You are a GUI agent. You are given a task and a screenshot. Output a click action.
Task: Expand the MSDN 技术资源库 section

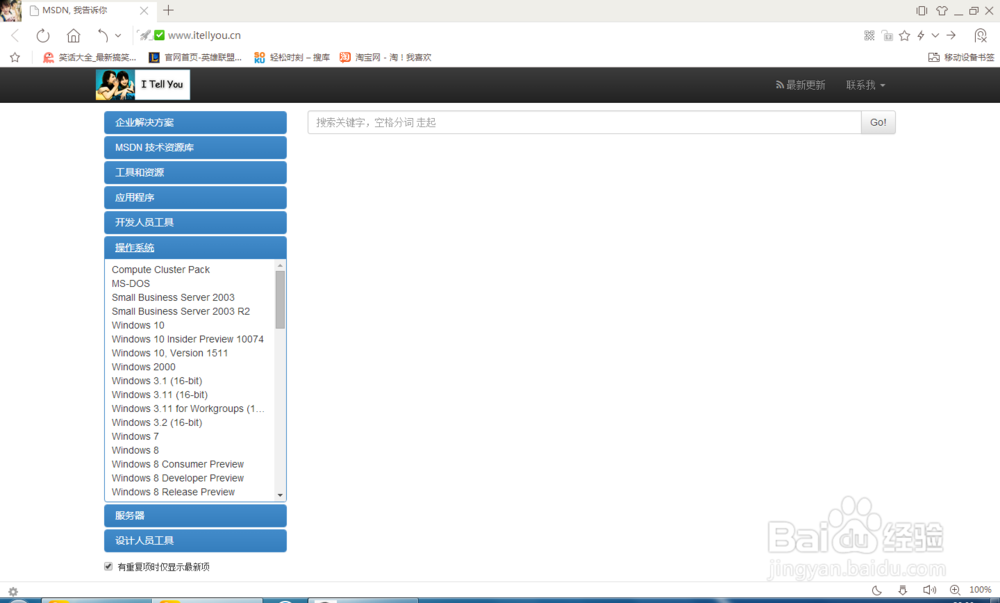195,147
